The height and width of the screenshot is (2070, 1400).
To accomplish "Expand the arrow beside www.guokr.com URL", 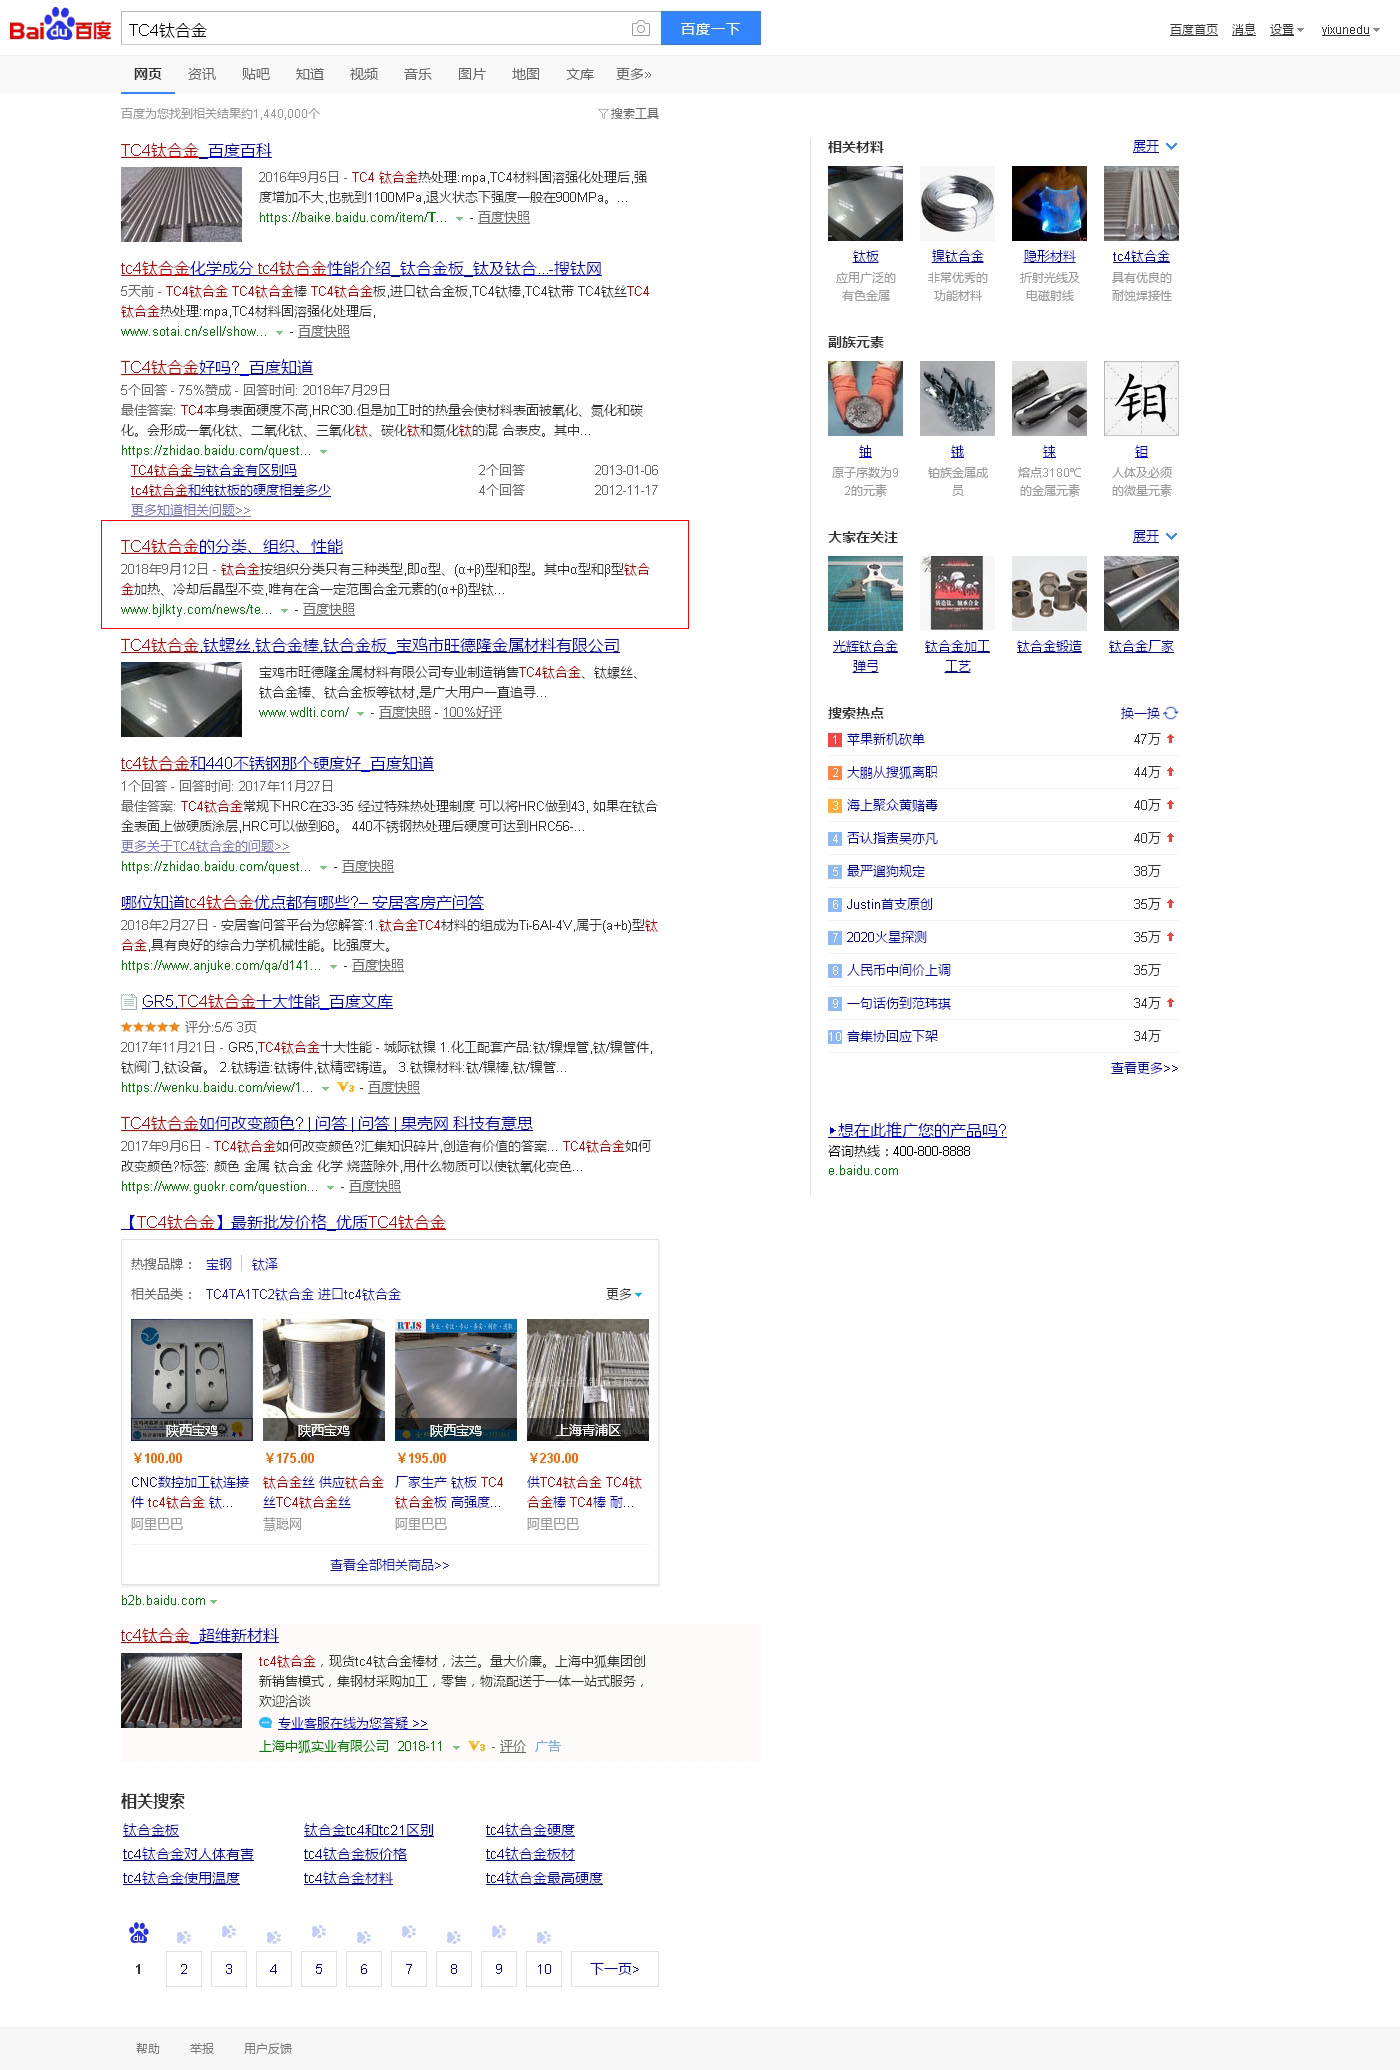I will 330,1187.
